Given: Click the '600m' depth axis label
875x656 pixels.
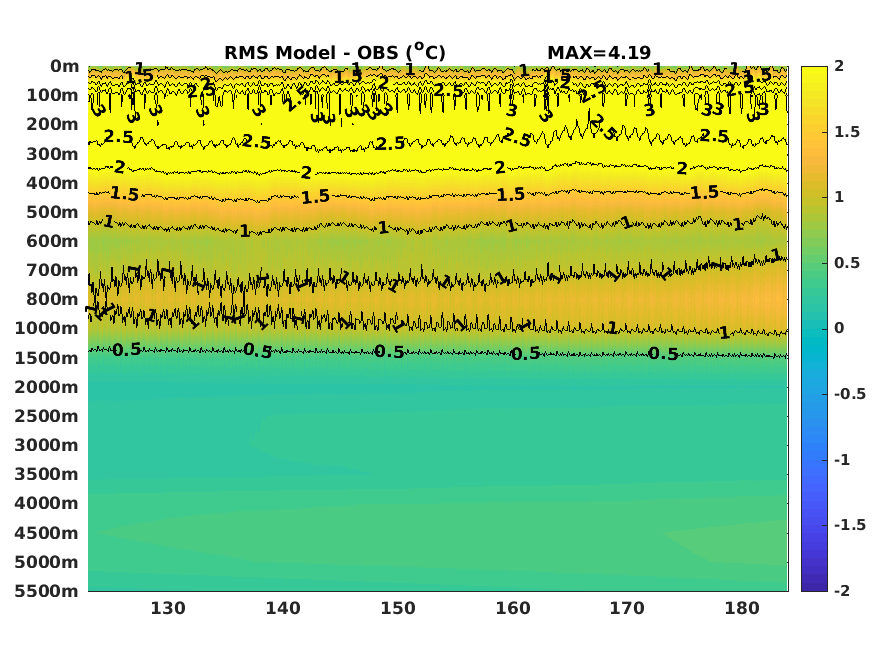Looking at the screenshot, I should tap(52, 241).
